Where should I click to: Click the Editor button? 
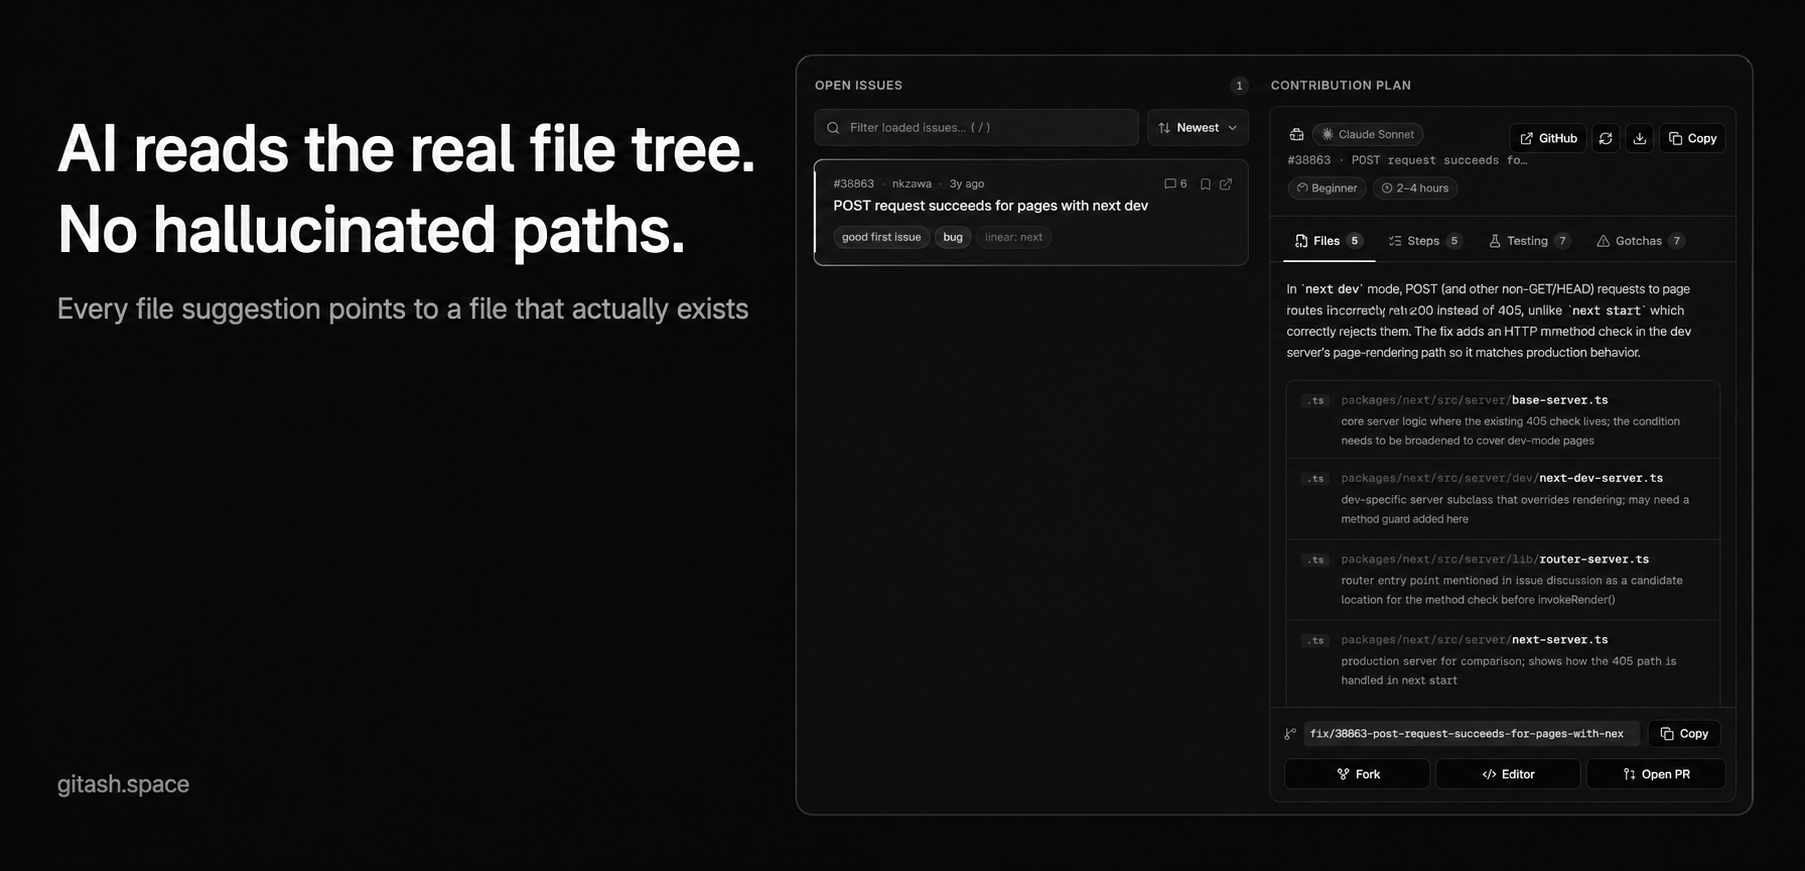click(x=1508, y=774)
